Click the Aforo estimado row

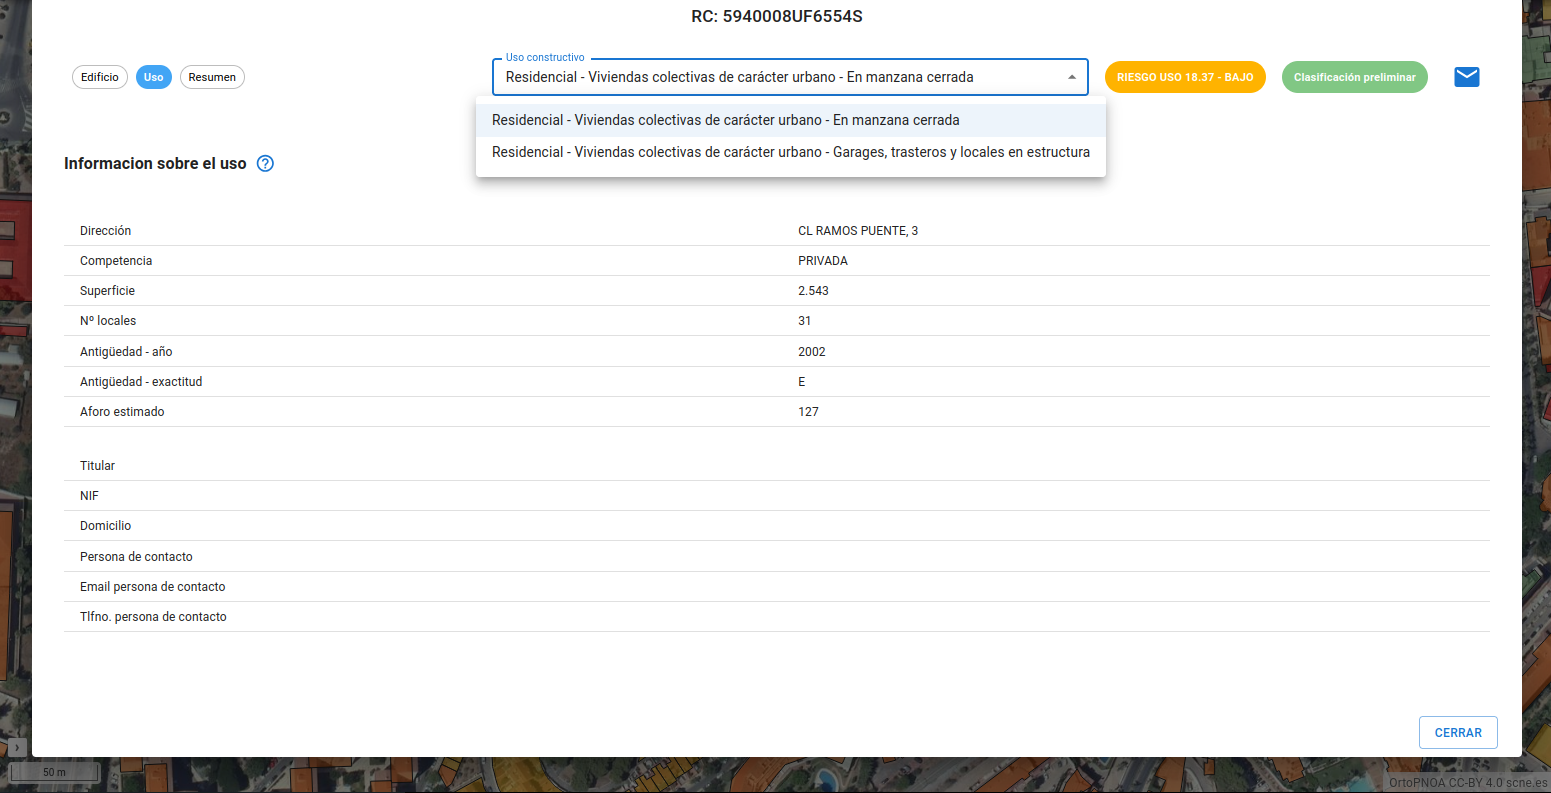tap(122, 412)
